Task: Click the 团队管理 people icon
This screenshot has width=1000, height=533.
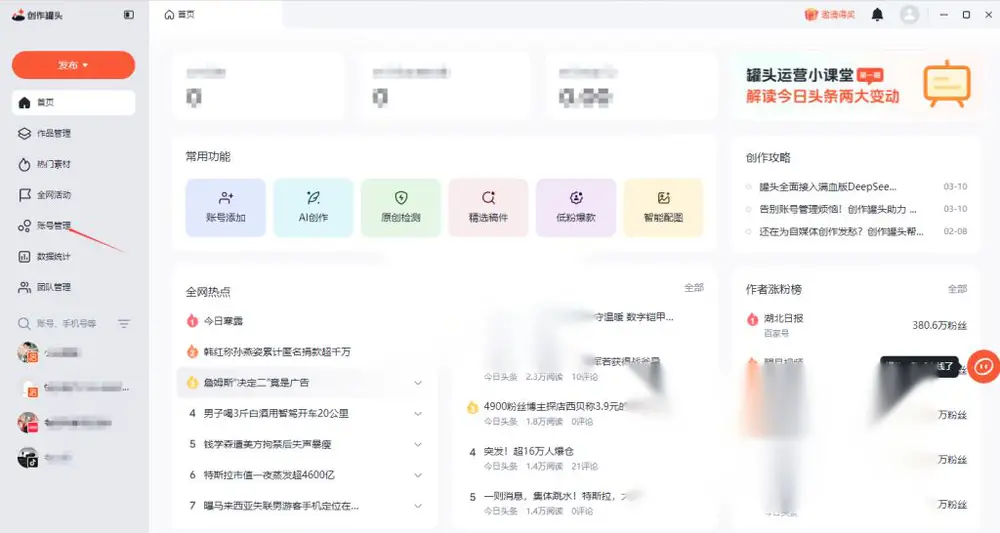Action: pyautogui.click(x=24, y=288)
